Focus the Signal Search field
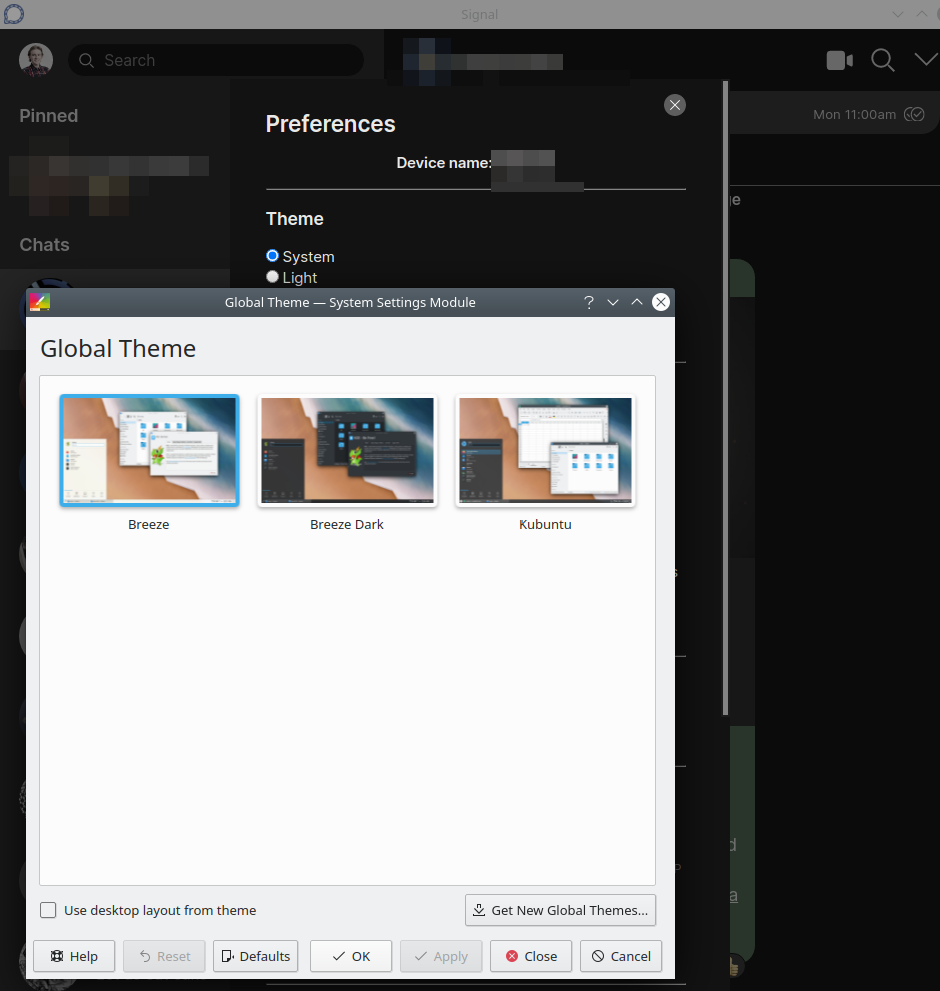The width and height of the screenshot is (940, 991). click(216, 60)
